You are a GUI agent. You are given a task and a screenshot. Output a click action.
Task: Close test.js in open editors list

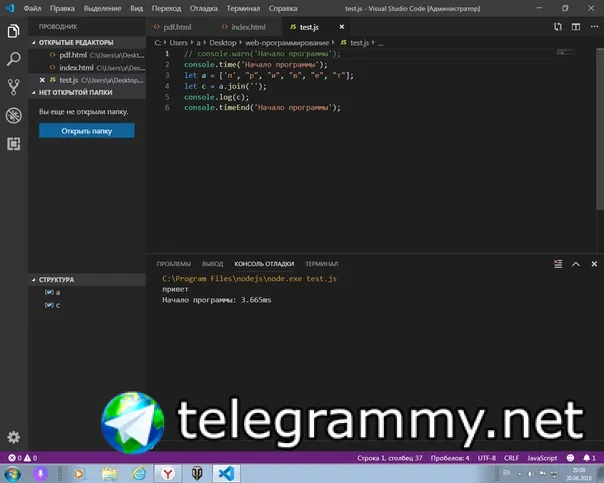click(x=42, y=80)
